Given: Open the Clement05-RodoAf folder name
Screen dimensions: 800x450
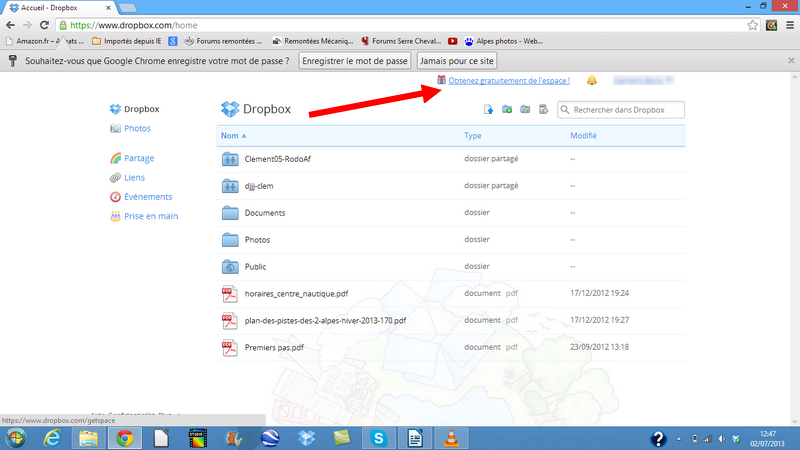Looking at the screenshot, I should pos(278,159).
